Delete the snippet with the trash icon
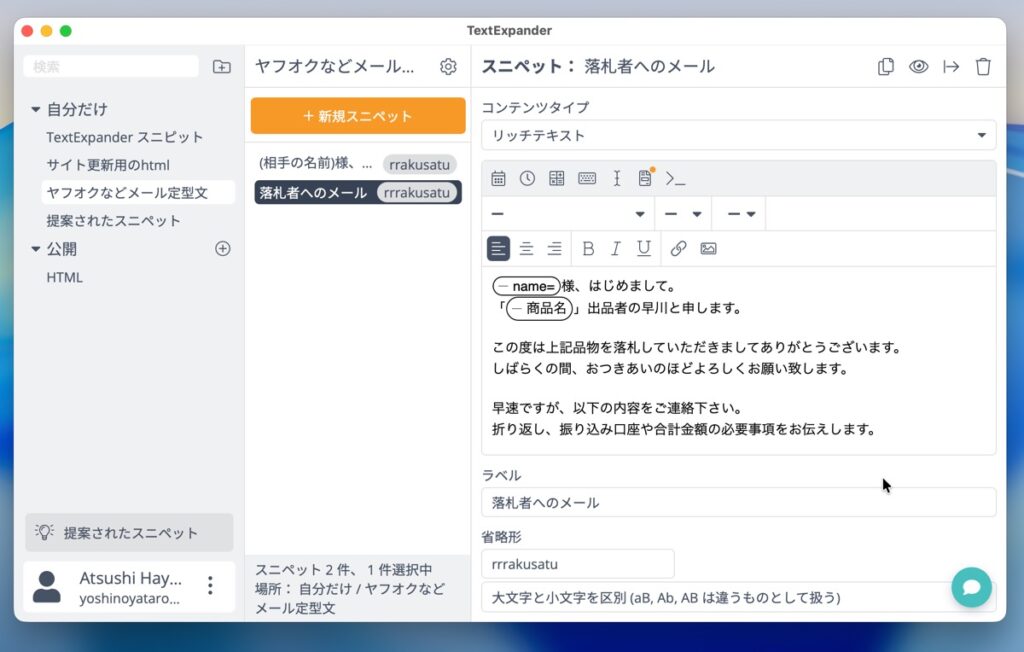 pyautogui.click(x=983, y=67)
